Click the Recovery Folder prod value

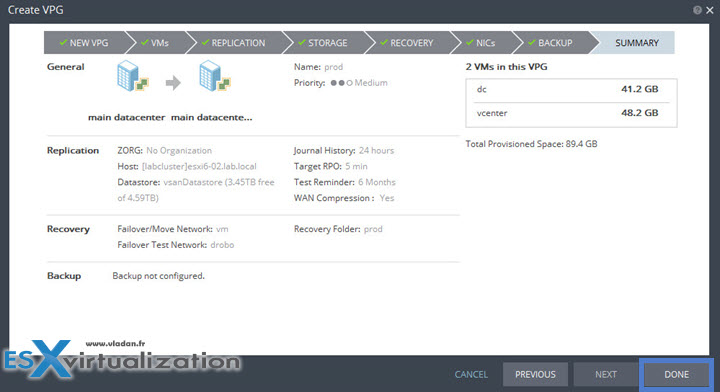[x=373, y=229]
